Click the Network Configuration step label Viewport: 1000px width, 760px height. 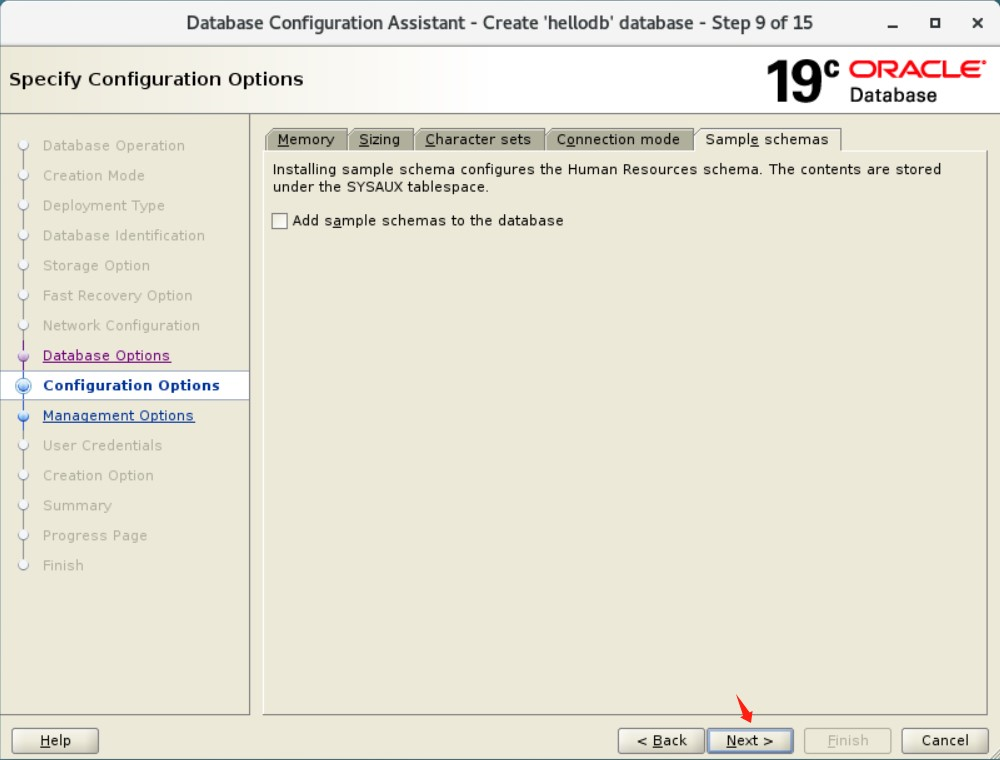(x=121, y=325)
